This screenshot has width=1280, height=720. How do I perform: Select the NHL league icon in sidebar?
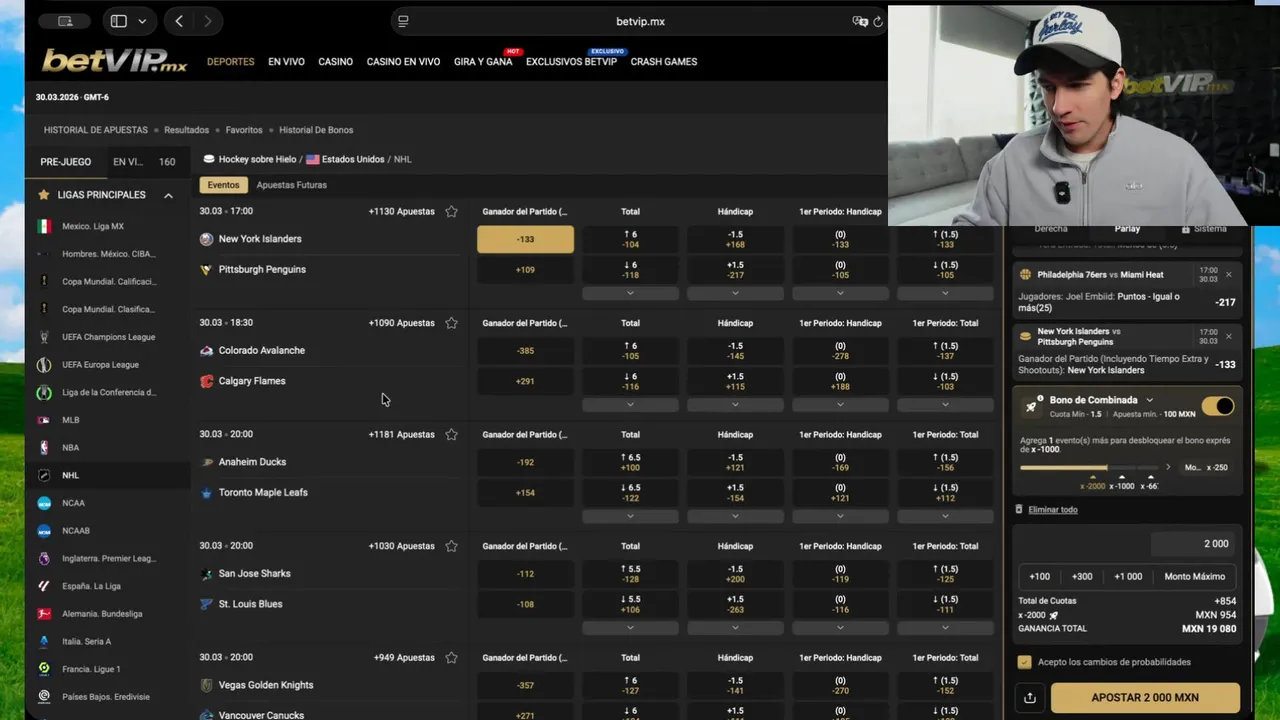tap(44, 476)
